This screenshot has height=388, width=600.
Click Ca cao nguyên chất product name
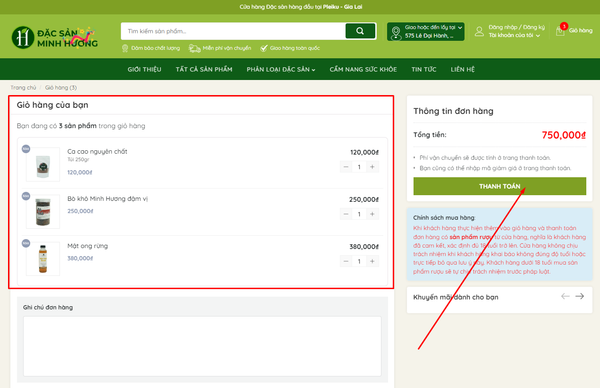point(97,152)
